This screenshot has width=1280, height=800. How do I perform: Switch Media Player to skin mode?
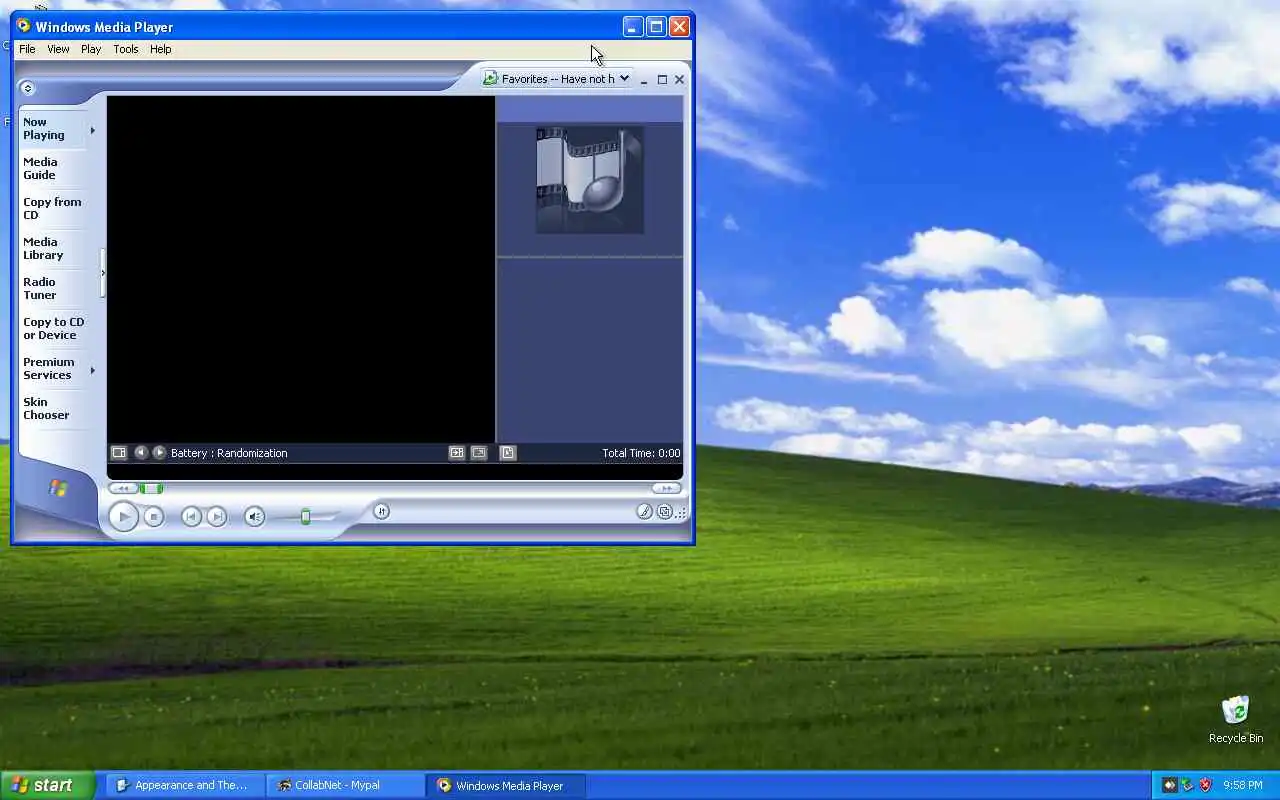click(x=665, y=512)
